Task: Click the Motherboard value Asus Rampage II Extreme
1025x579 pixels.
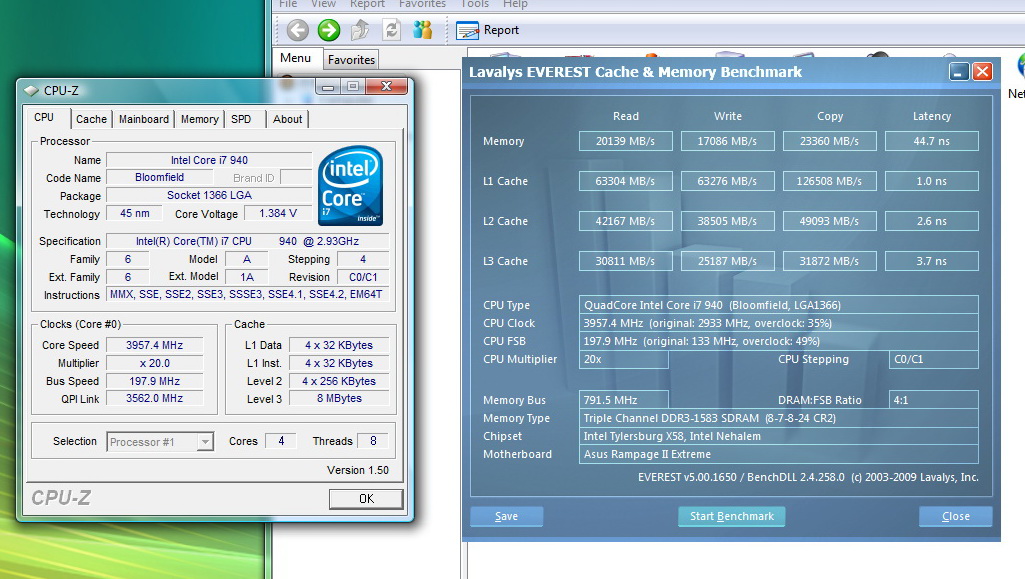Action: tap(779, 454)
